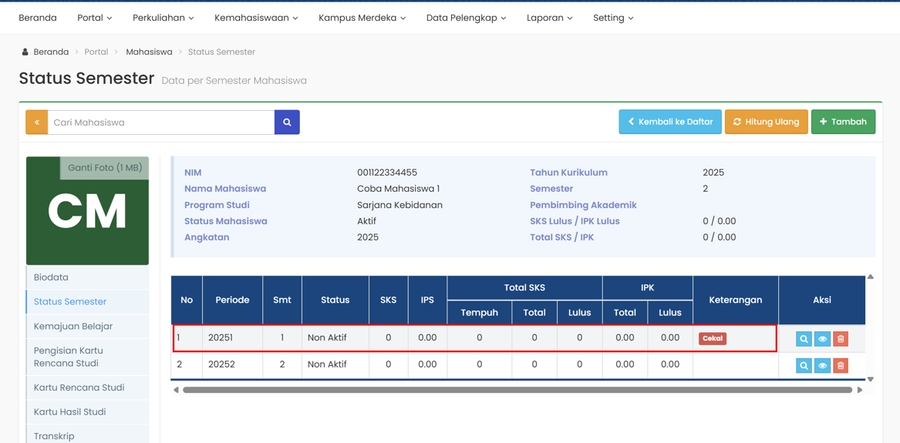Click the Hitung Ulang button
The height and width of the screenshot is (443, 900).
pos(766,122)
